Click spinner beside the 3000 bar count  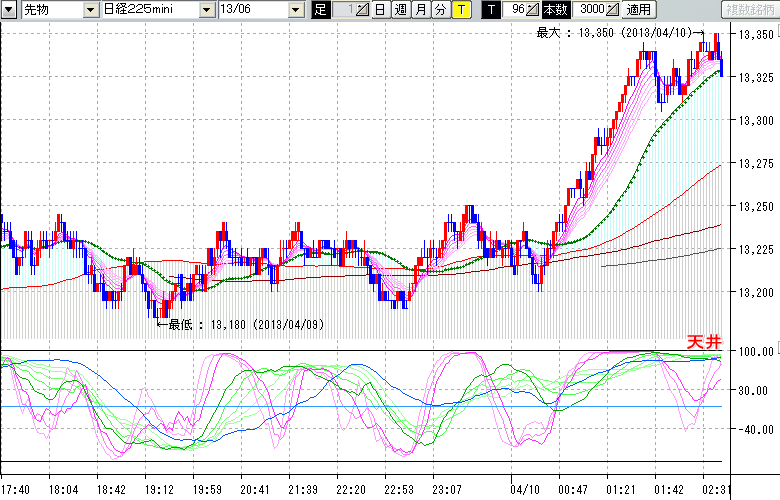(613, 10)
